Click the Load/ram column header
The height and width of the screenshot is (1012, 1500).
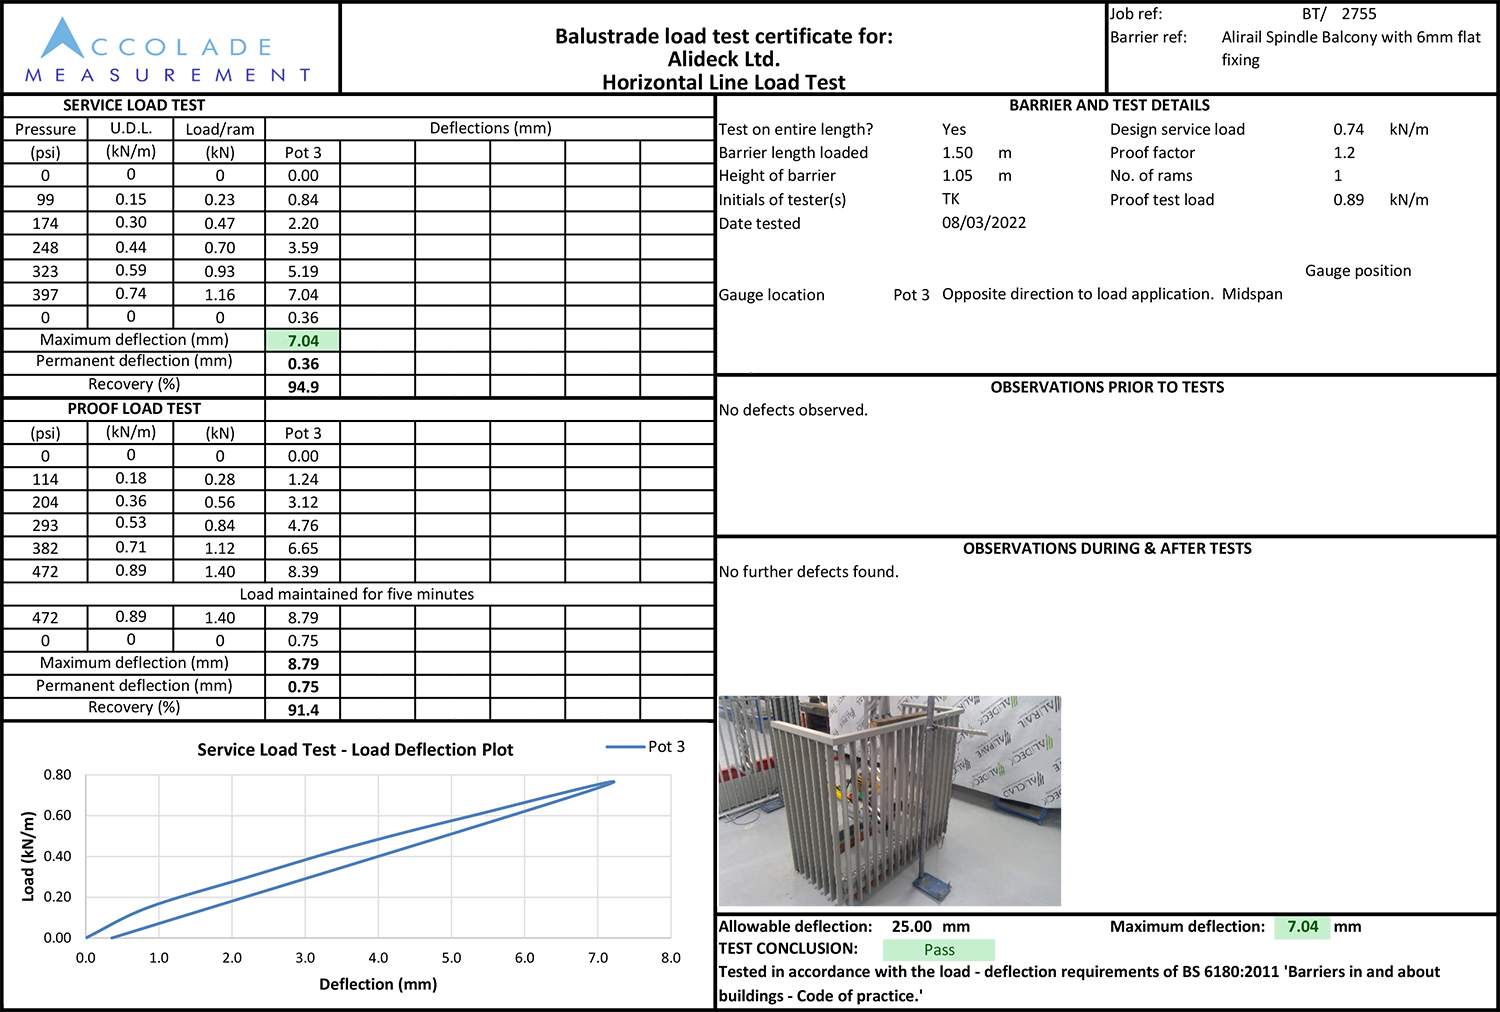coord(220,129)
